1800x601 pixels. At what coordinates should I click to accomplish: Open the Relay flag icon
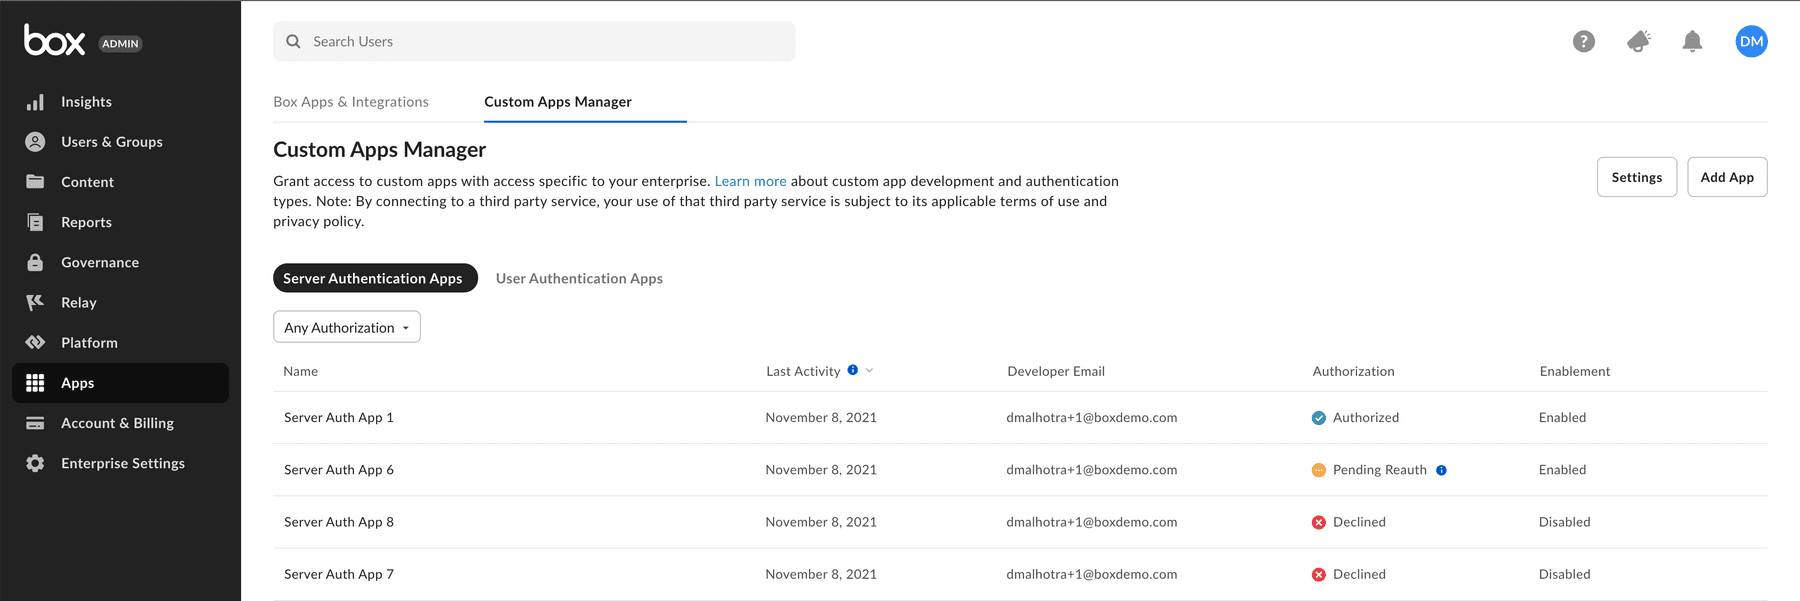(35, 302)
